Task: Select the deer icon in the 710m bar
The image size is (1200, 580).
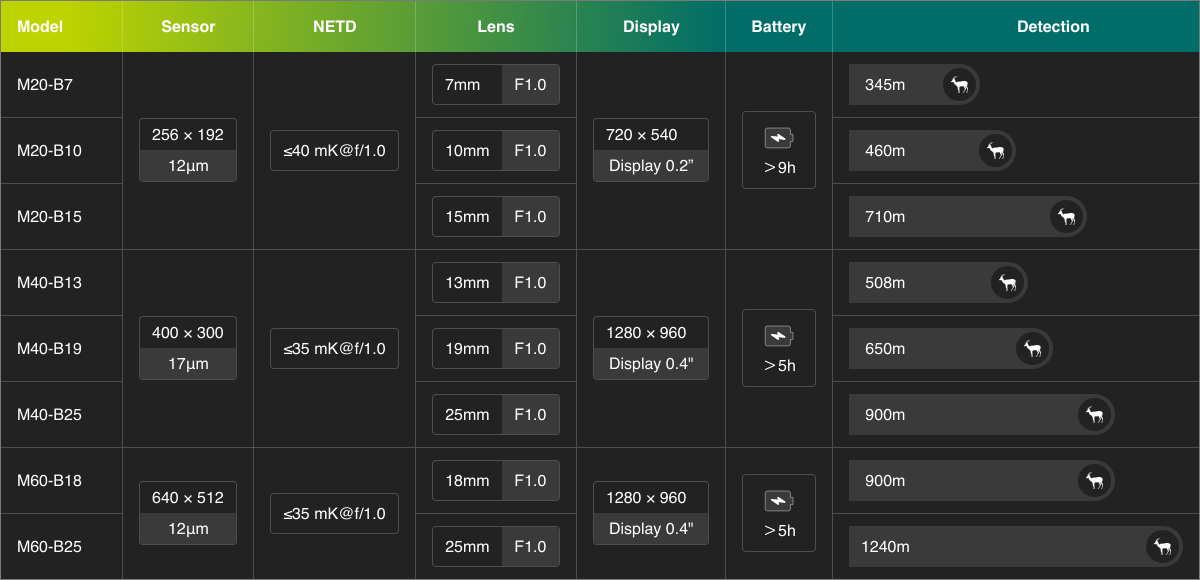Action: point(1067,217)
